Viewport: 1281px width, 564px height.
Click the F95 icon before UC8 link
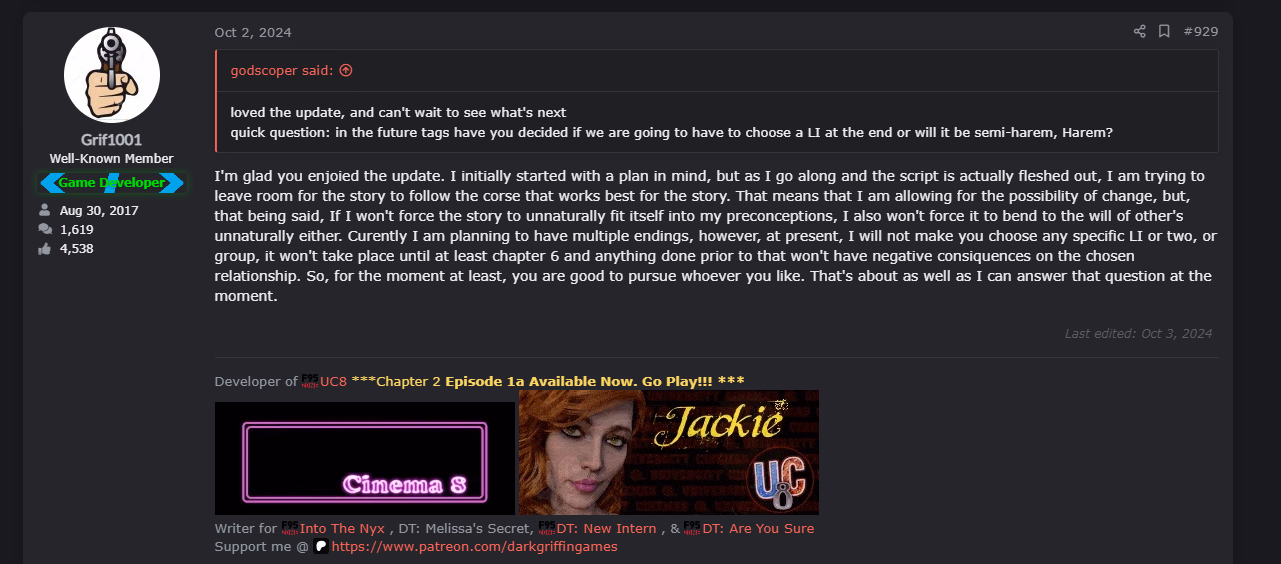tap(309, 381)
